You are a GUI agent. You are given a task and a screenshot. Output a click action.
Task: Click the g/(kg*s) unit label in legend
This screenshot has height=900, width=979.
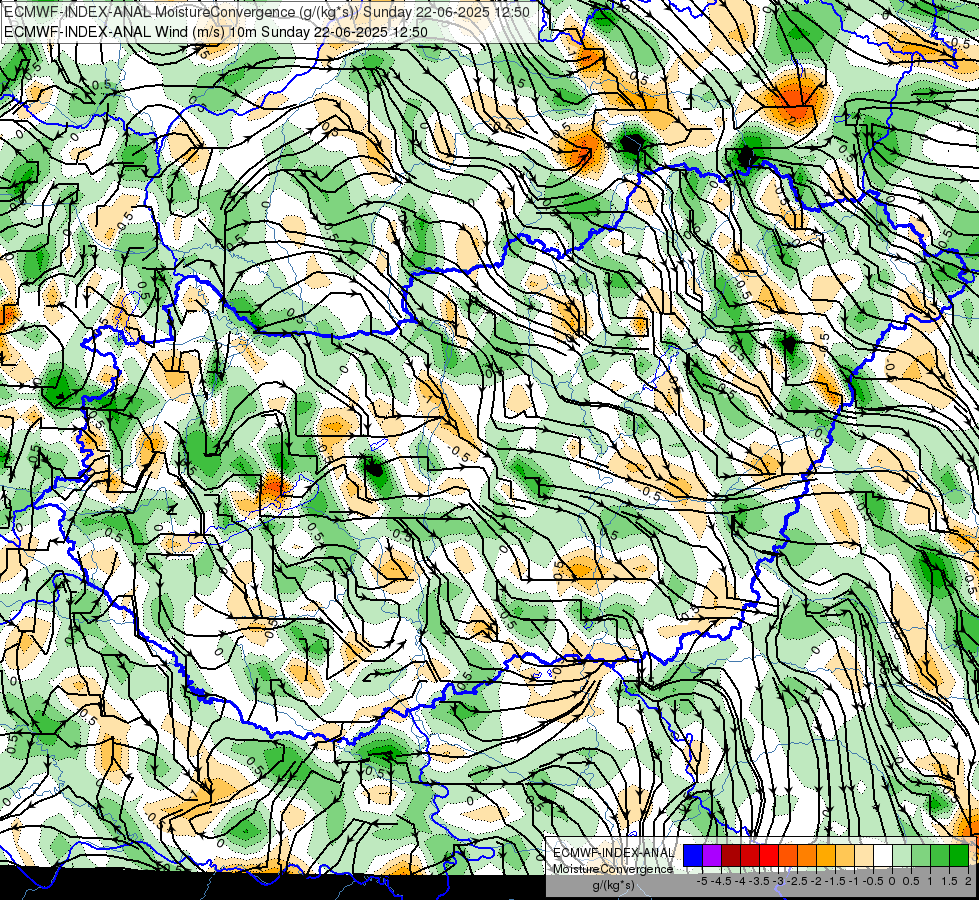click(613, 885)
